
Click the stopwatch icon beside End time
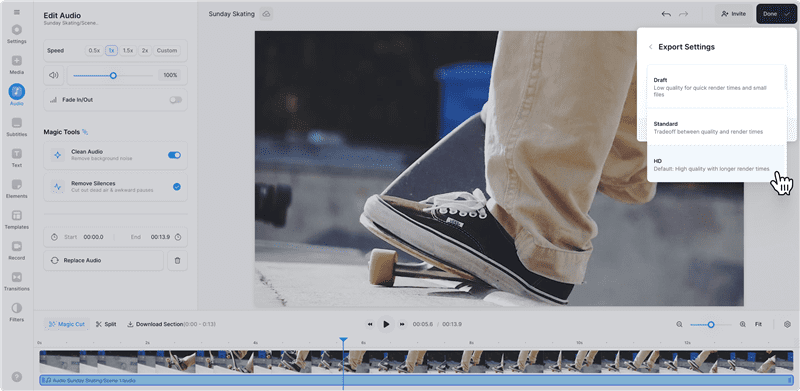click(x=178, y=237)
